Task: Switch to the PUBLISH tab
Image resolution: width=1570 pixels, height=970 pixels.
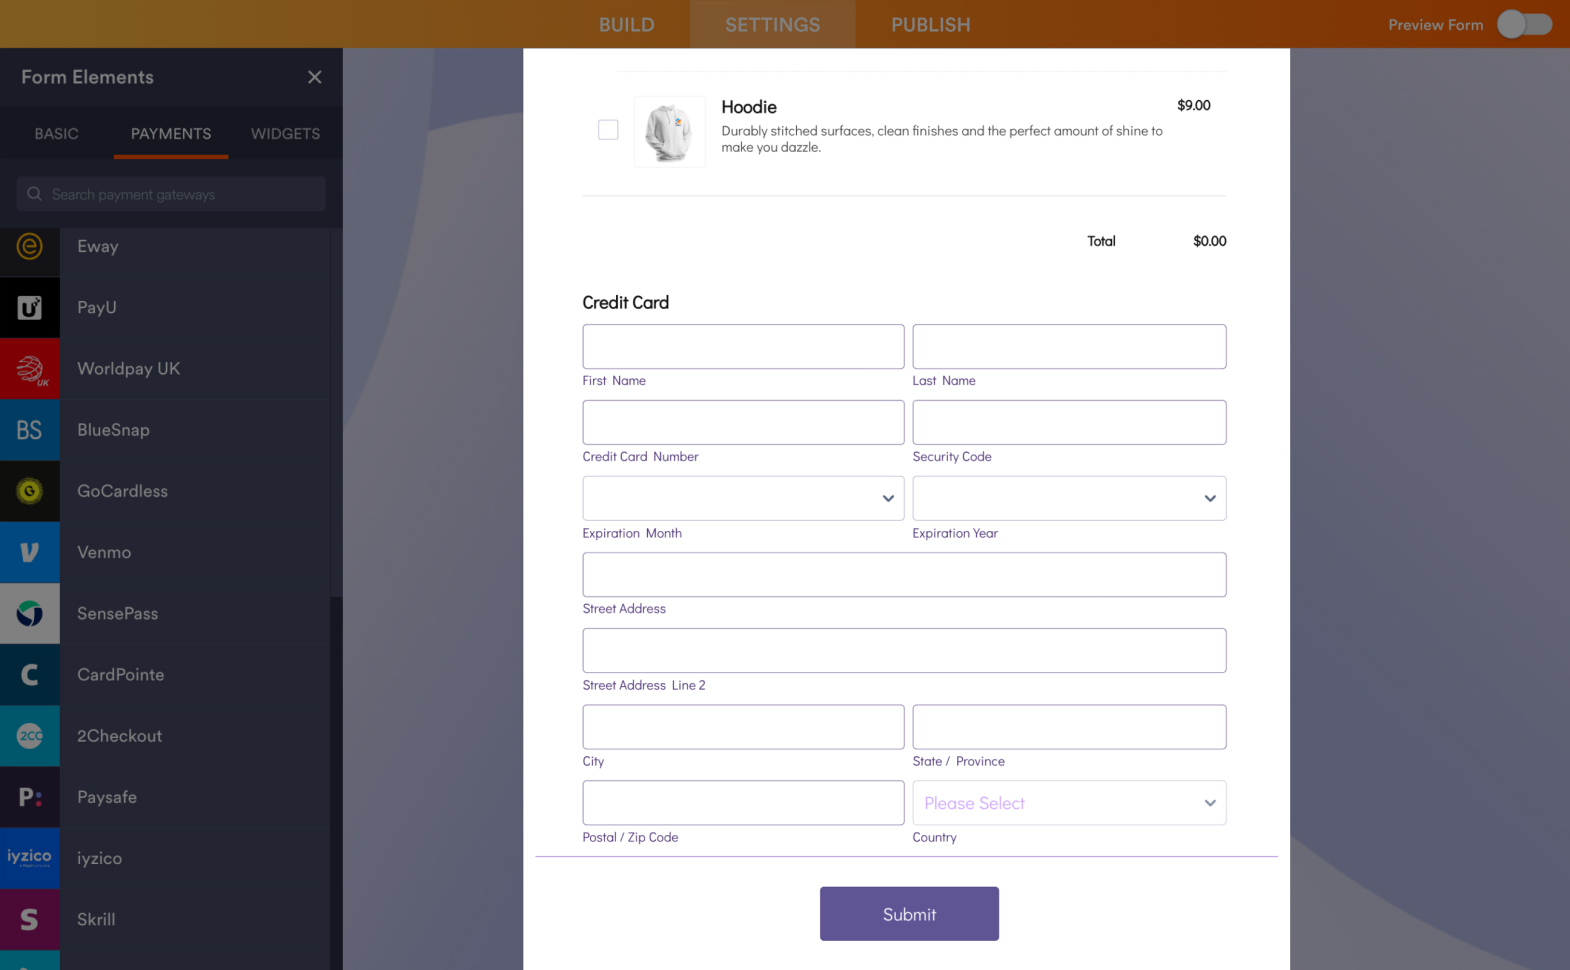Action: [x=931, y=24]
